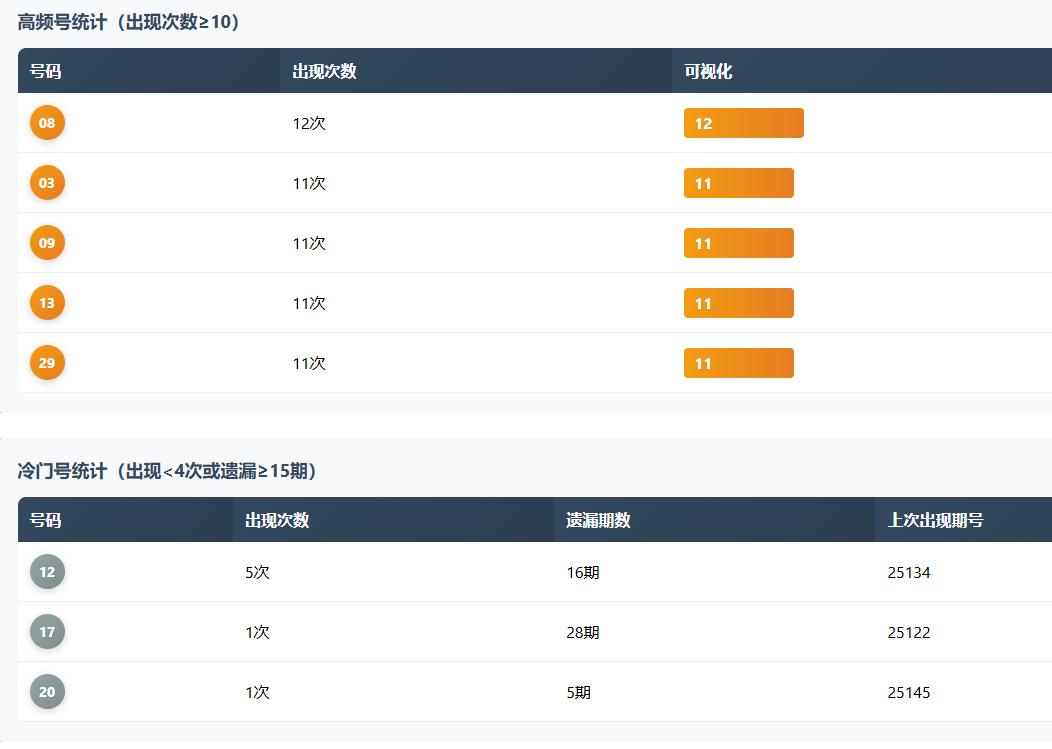Click the gray number 12 ball
The width and height of the screenshot is (1052, 749).
[47, 572]
